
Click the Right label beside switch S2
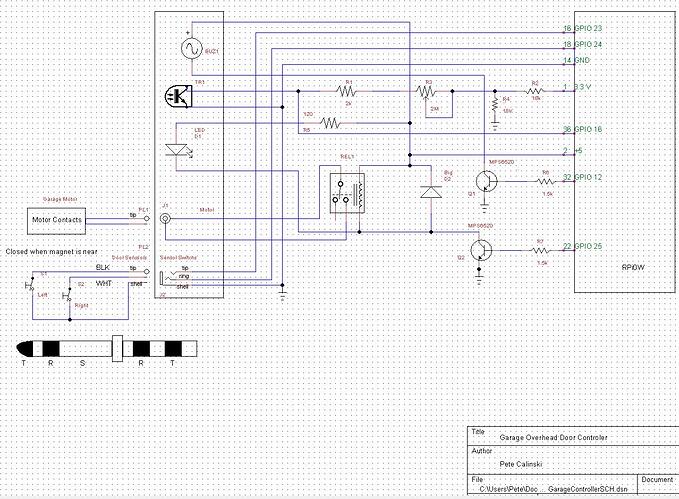click(x=81, y=305)
